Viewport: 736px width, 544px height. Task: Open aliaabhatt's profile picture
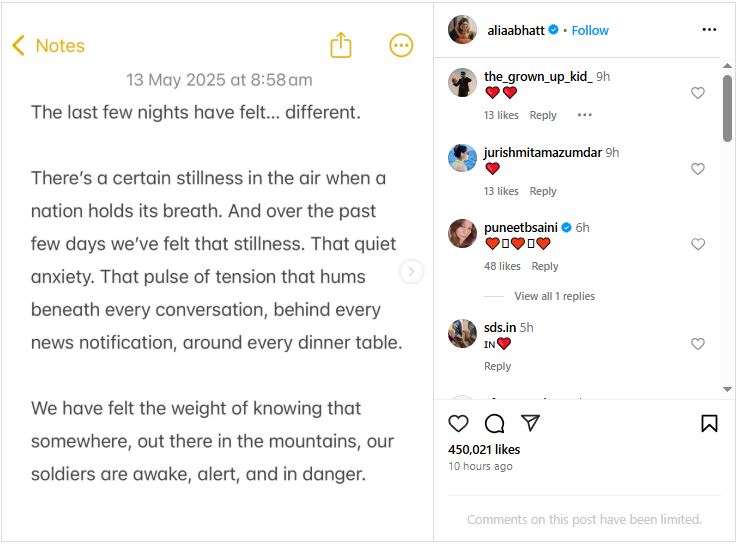click(462, 30)
